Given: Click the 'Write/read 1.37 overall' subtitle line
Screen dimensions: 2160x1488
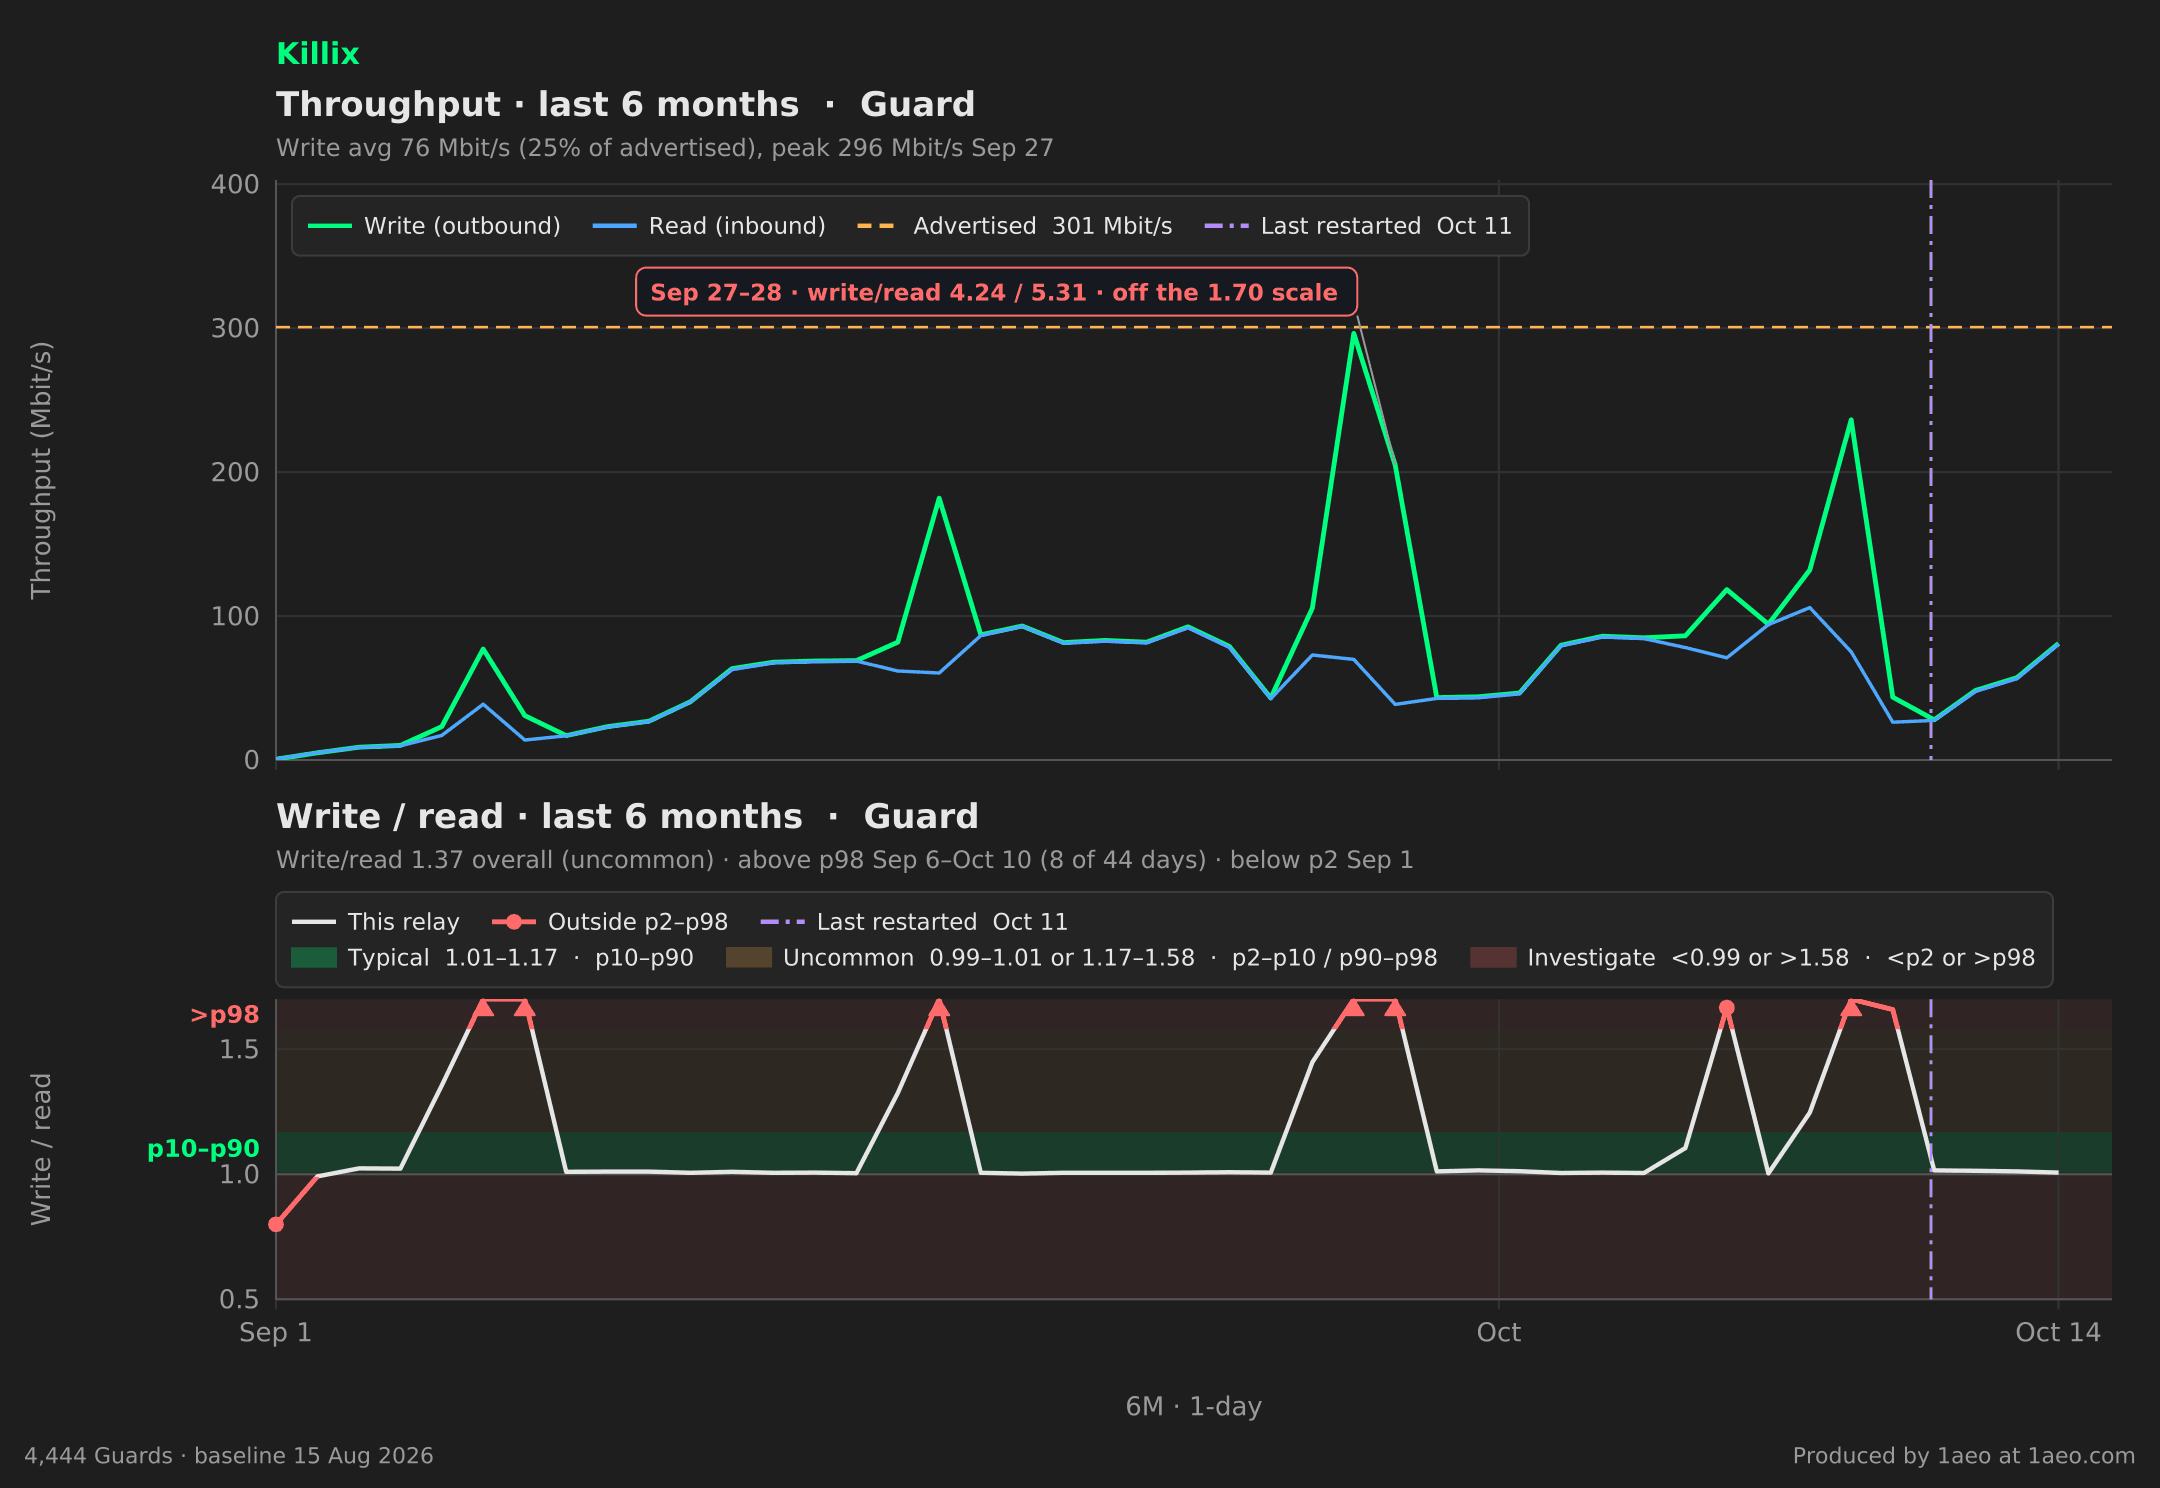Looking at the screenshot, I should point(845,860).
